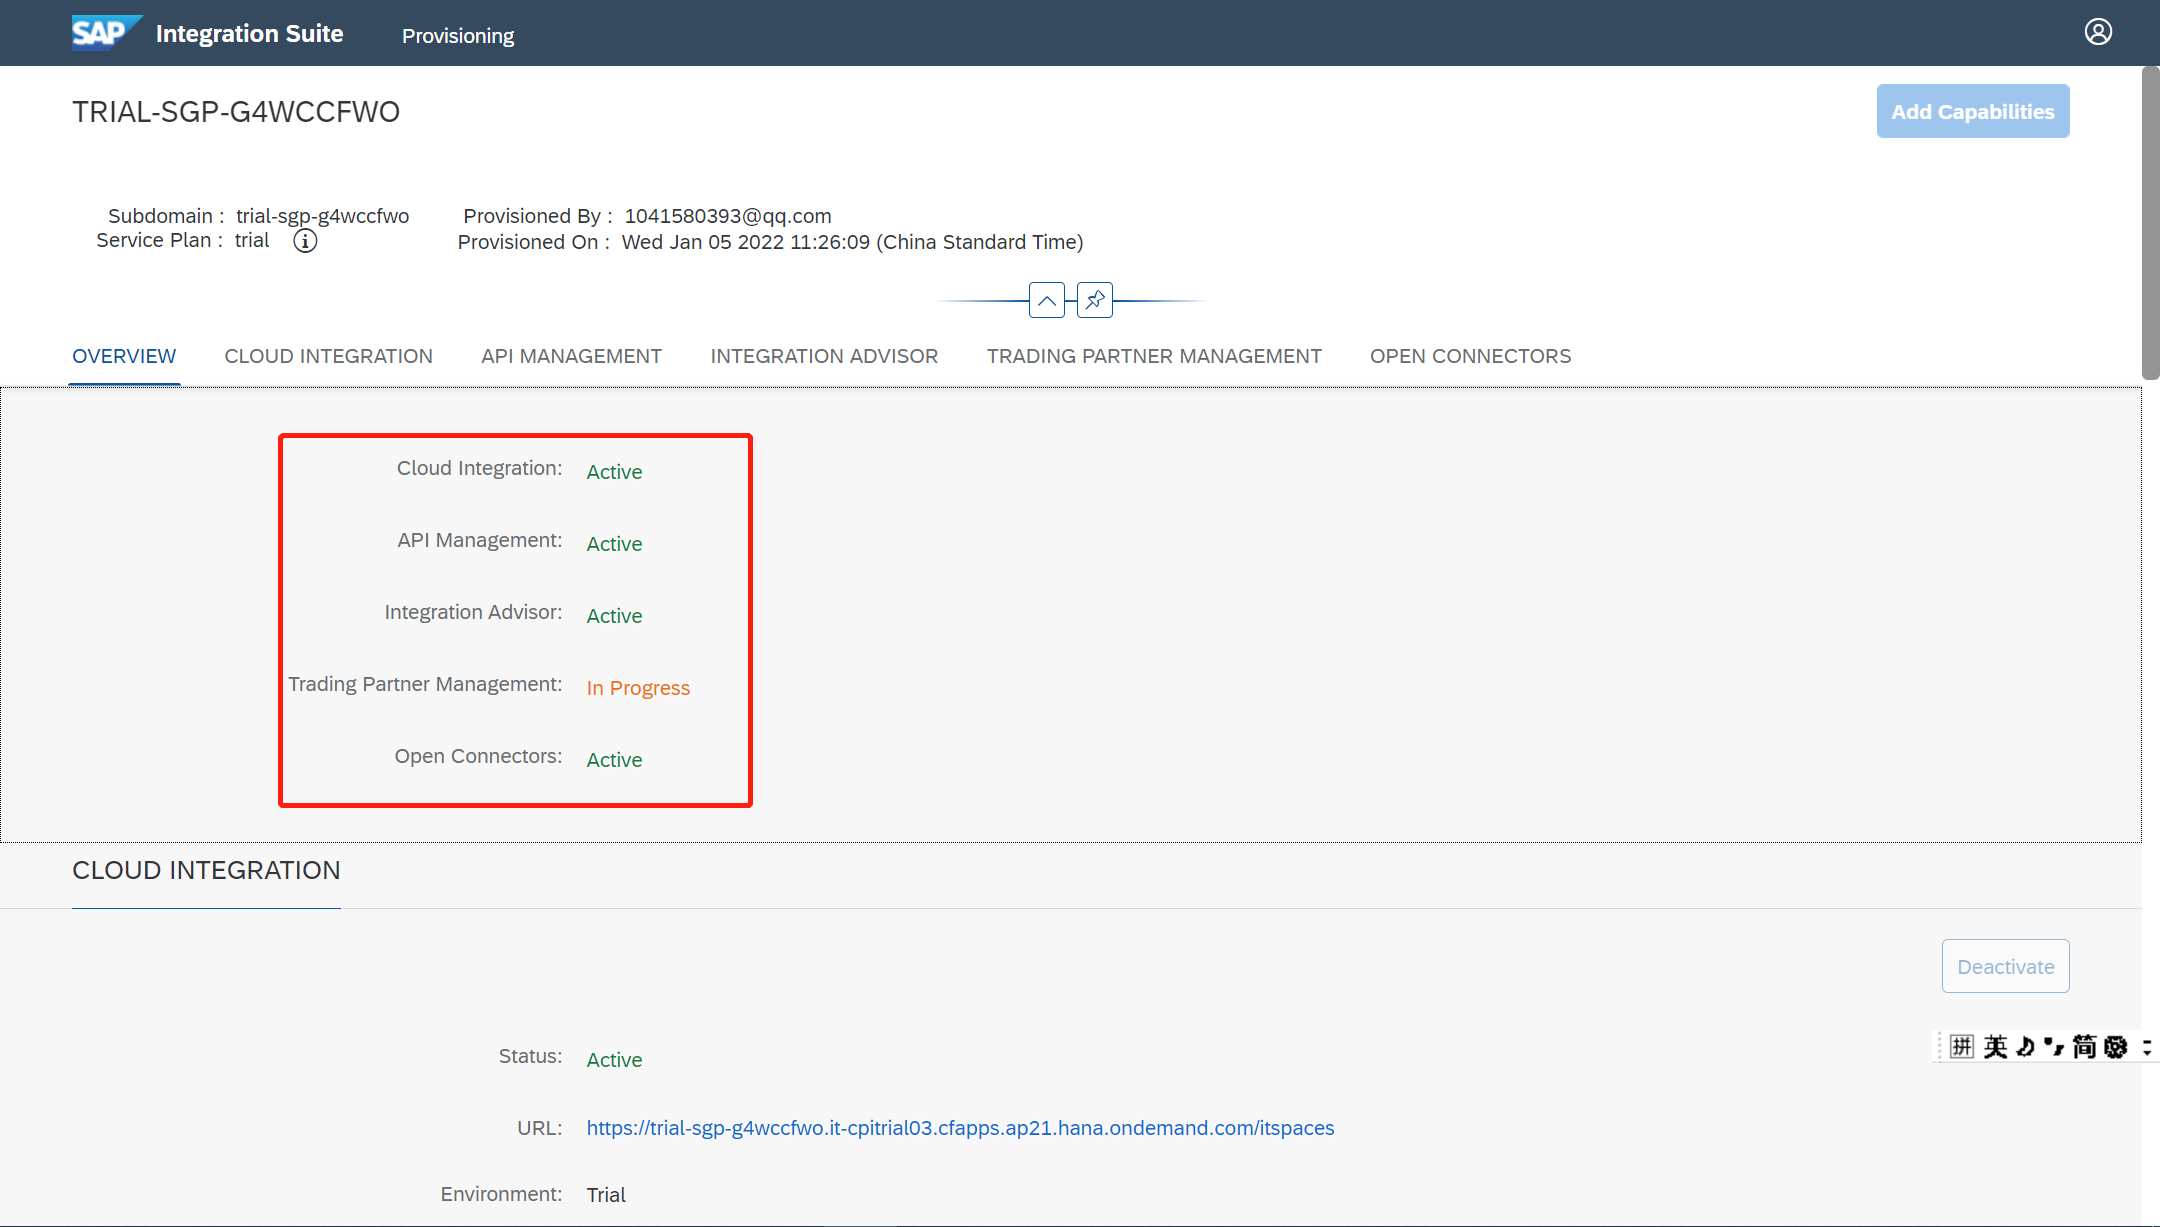Click the Add Capabilities button
The height and width of the screenshot is (1227, 2160).
[x=1973, y=111]
